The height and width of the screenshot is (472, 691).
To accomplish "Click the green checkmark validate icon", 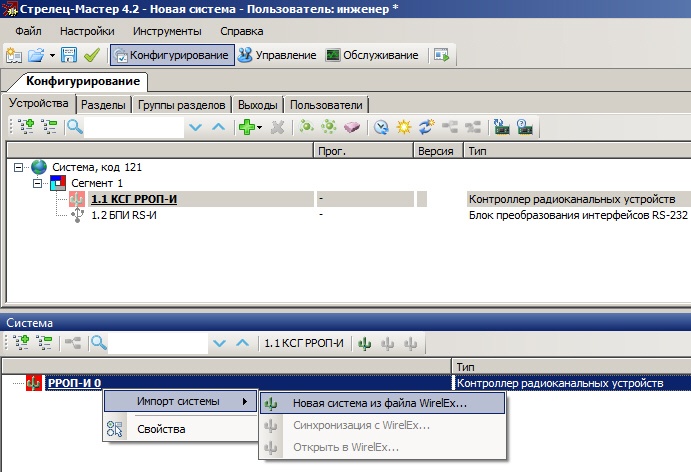I will pos(91,55).
